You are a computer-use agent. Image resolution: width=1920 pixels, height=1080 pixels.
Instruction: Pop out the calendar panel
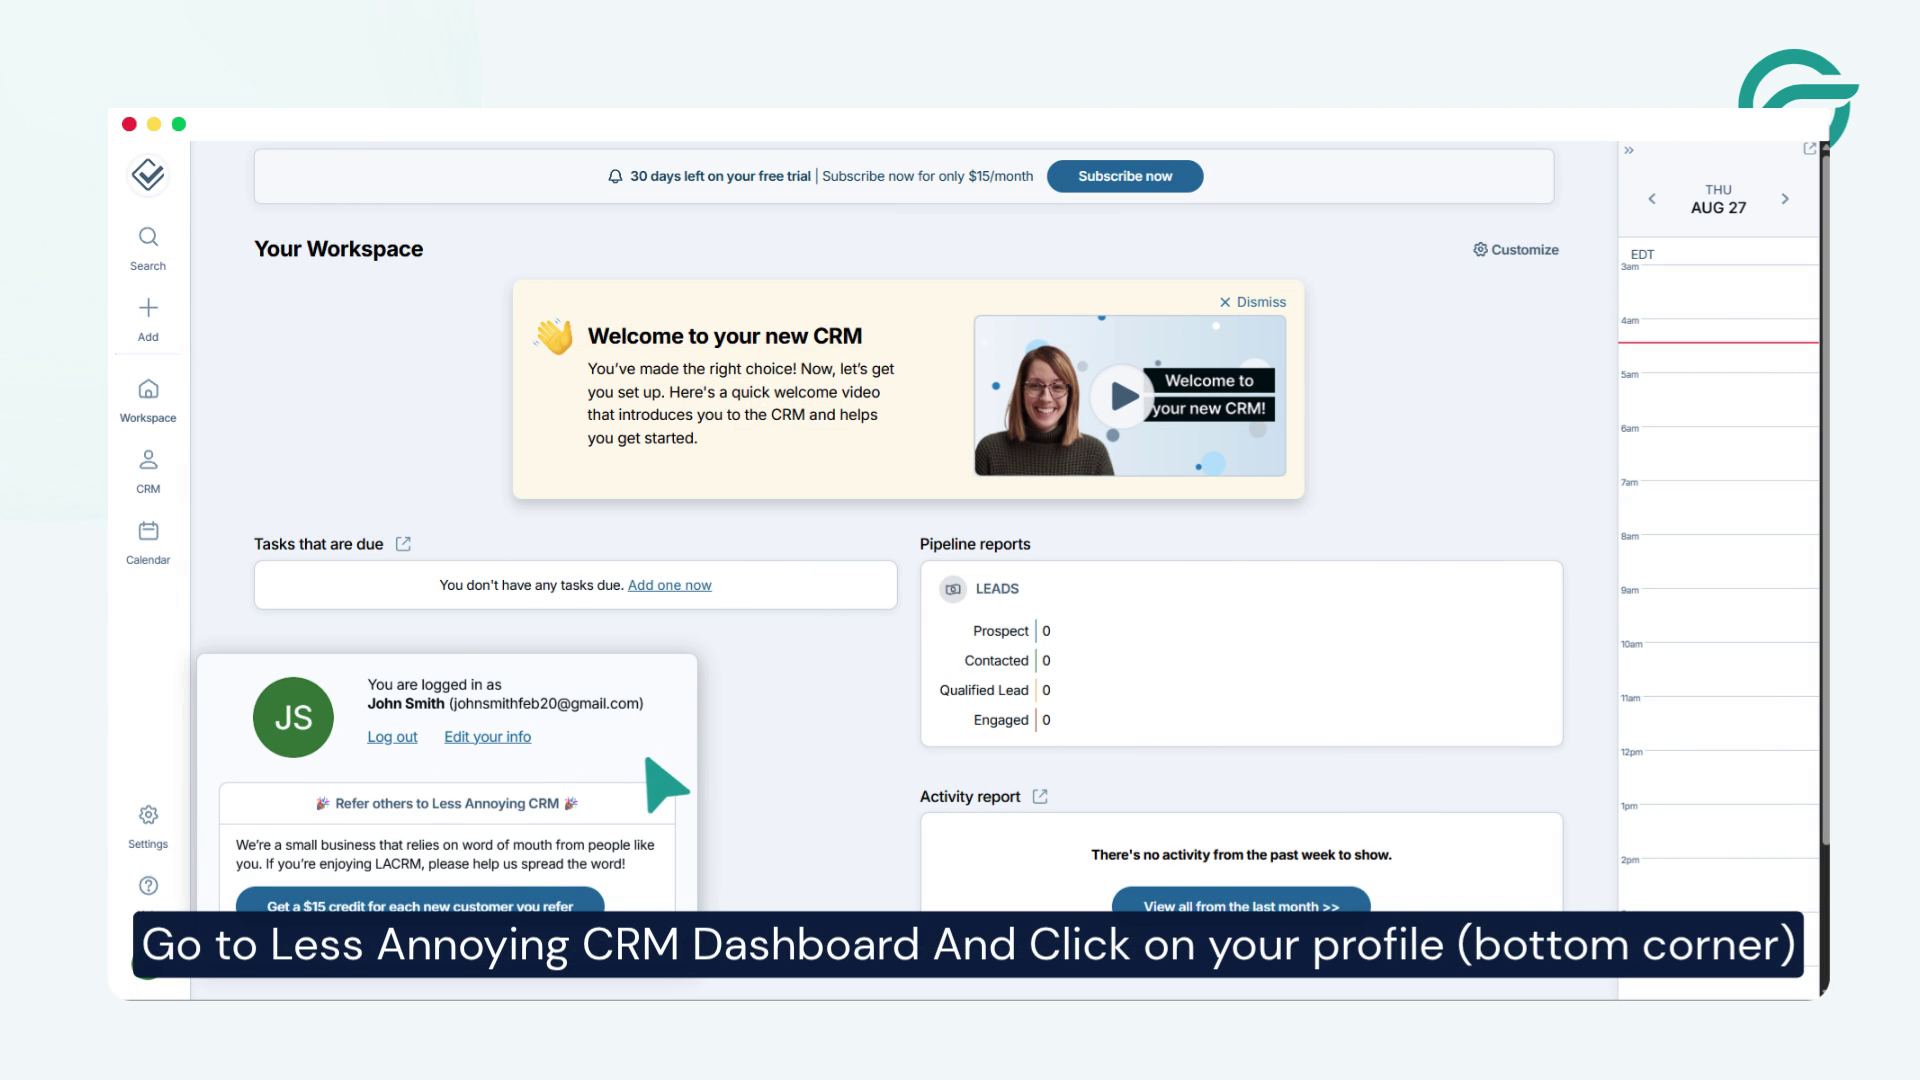point(1809,148)
